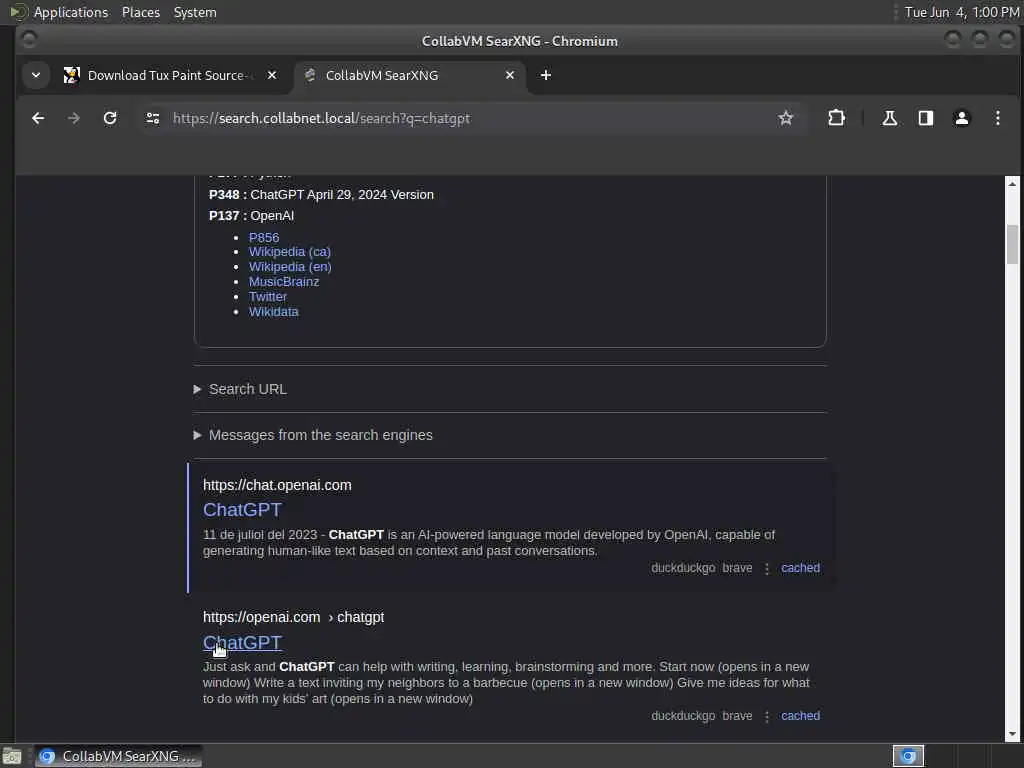1024x768 pixels.
Task: Open the MusicBrainz link
Action: 284,281
